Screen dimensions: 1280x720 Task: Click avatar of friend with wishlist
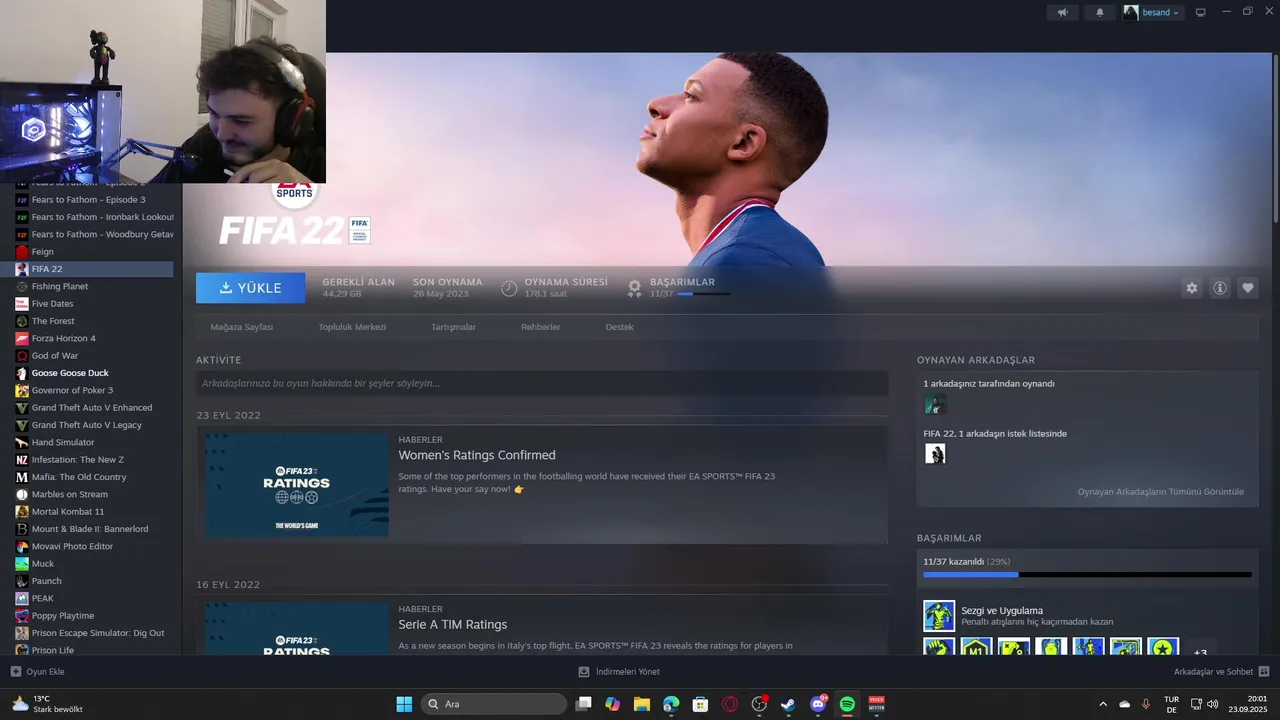click(935, 454)
